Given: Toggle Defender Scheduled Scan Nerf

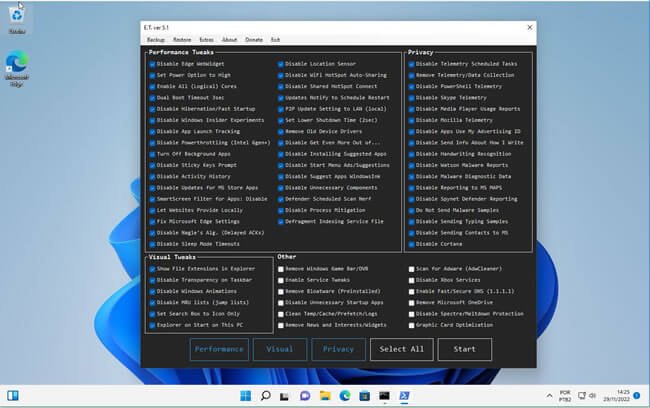Looking at the screenshot, I should [281, 199].
